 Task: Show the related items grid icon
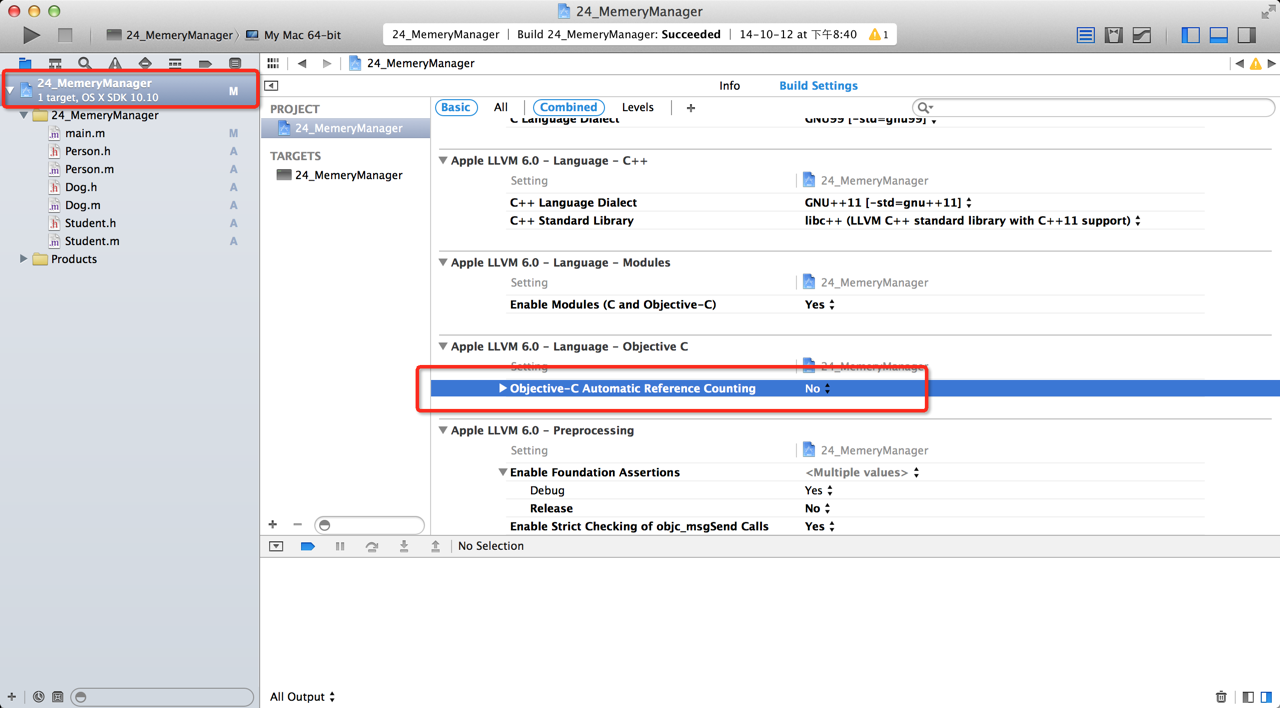tap(273, 63)
